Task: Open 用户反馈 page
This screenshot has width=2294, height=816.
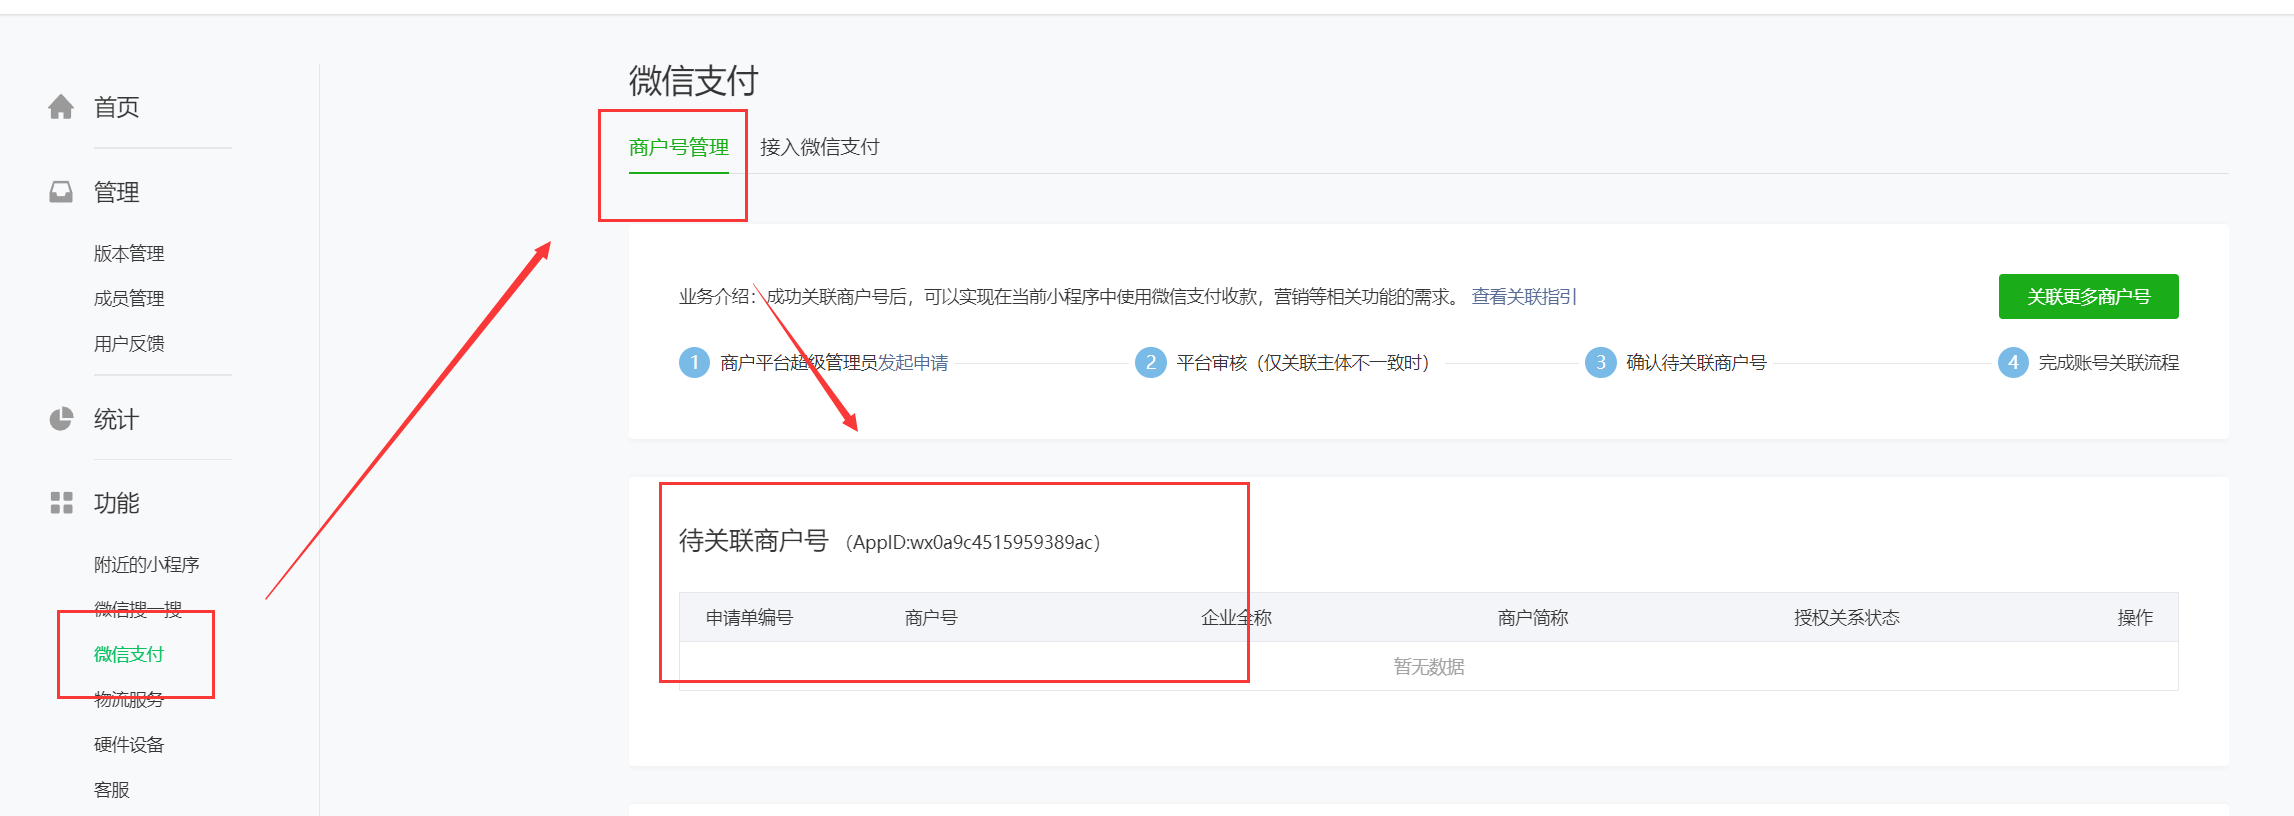Action: pos(129,344)
